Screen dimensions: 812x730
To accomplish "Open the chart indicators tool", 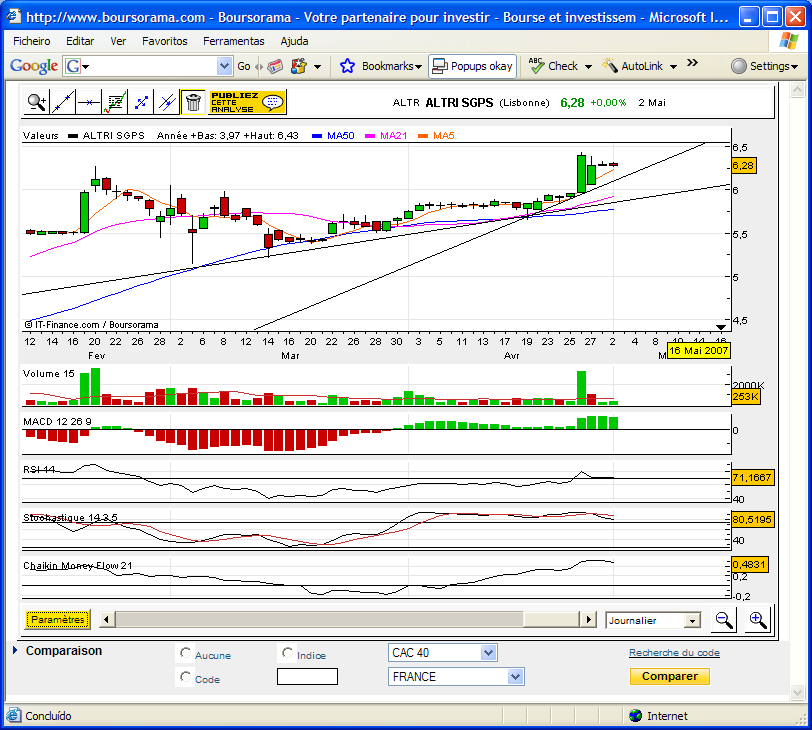I will [115, 102].
